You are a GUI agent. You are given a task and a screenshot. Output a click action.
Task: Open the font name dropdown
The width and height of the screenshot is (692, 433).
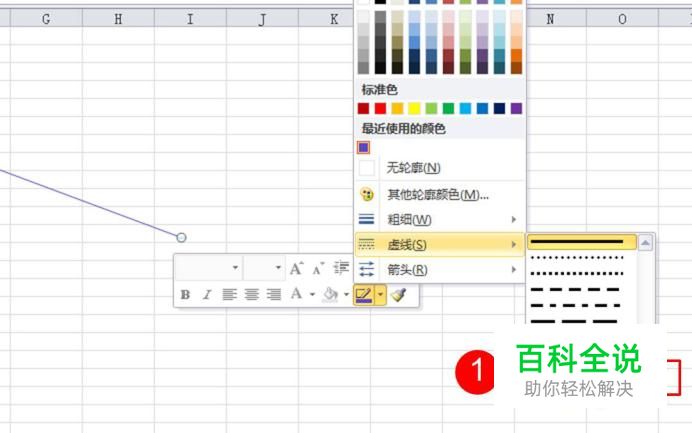tap(235, 267)
